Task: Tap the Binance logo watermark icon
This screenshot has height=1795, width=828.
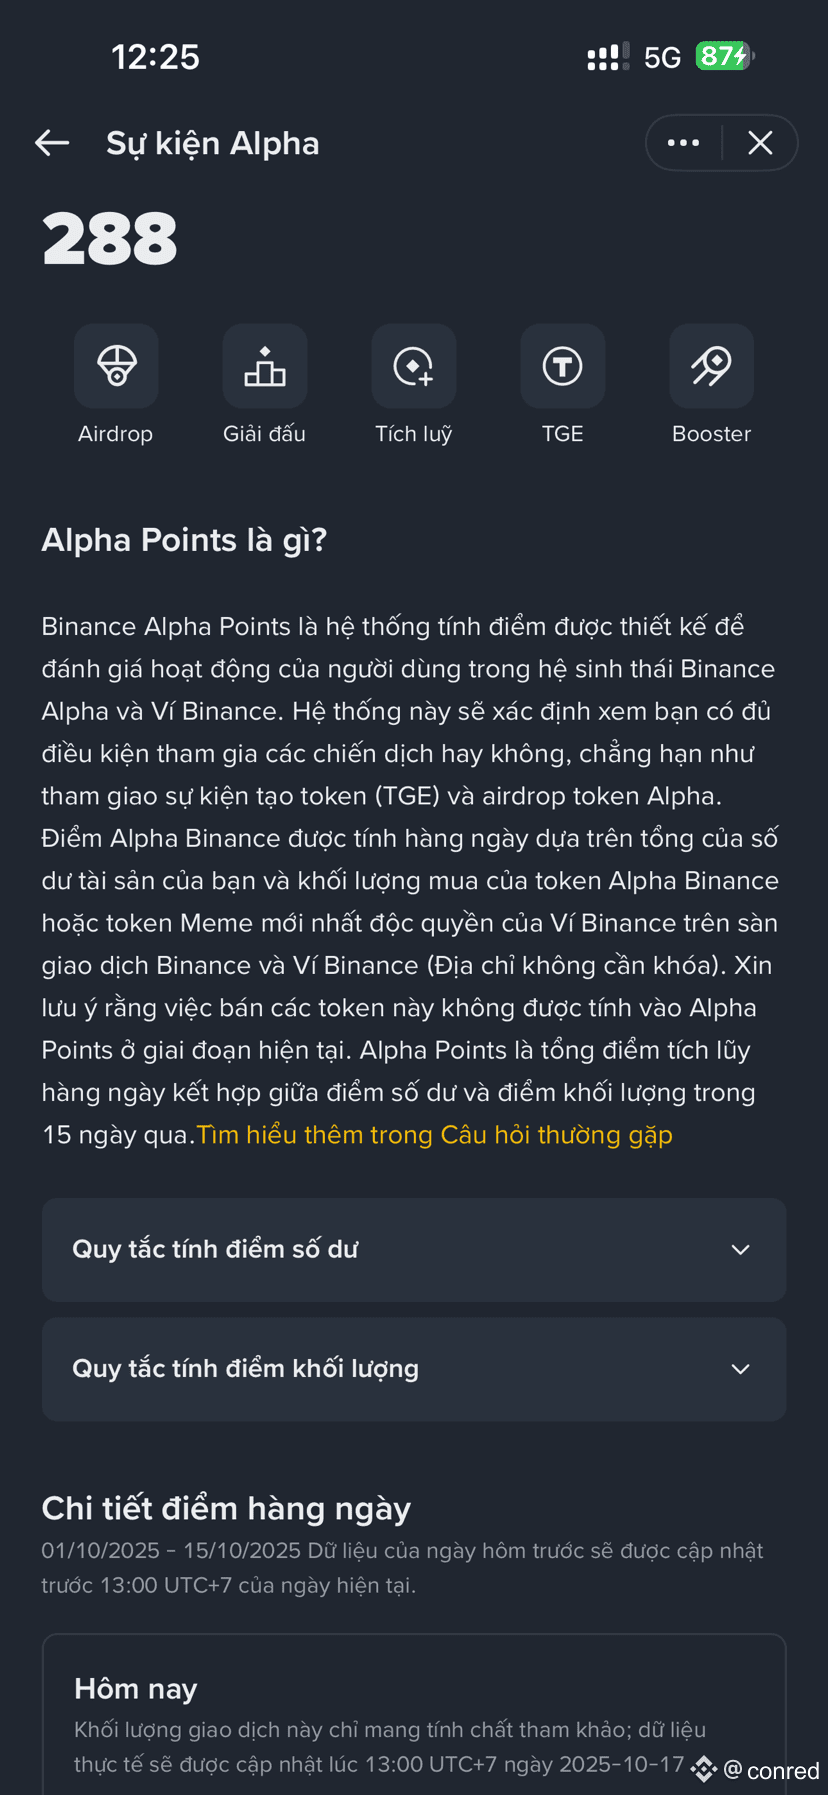Action: pos(704,1770)
